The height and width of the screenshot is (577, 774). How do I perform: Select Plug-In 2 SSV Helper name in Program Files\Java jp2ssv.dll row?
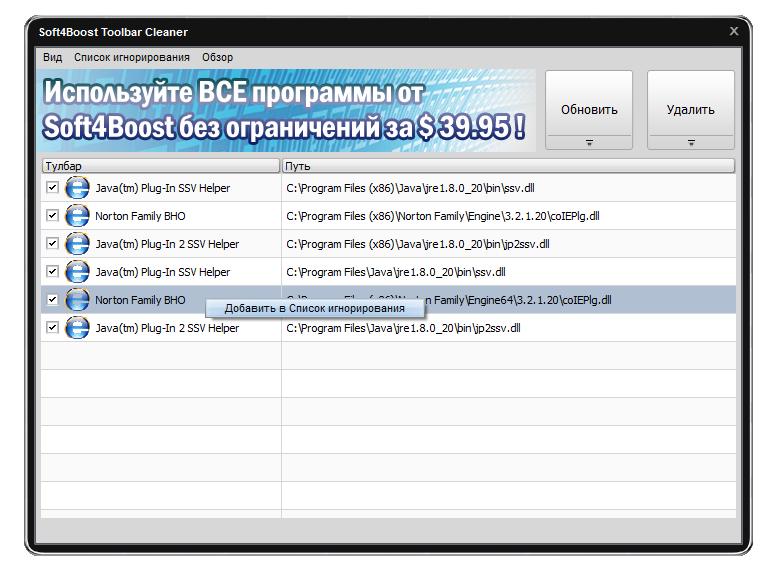(167, 328)
